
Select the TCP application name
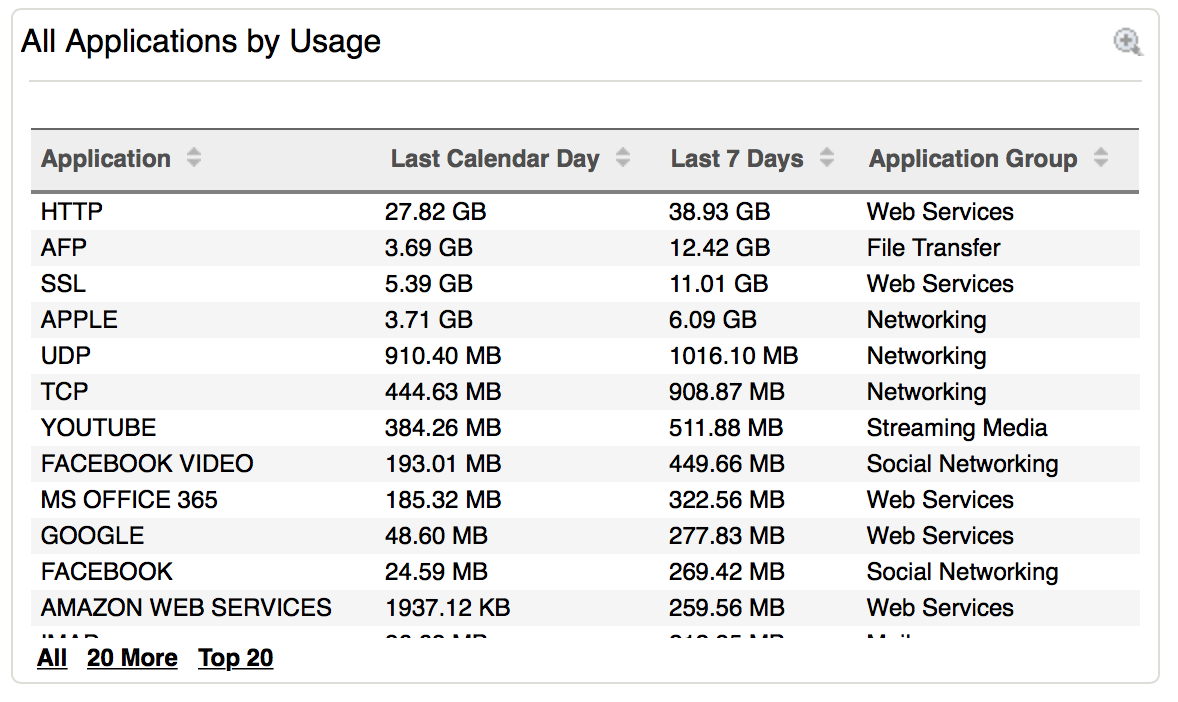[x=65, y=392]
